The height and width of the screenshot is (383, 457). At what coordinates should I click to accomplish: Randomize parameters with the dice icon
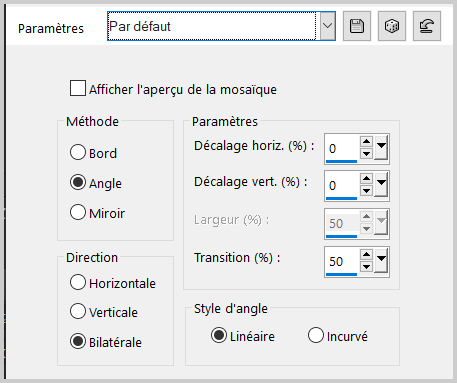(x=392, y=26)
